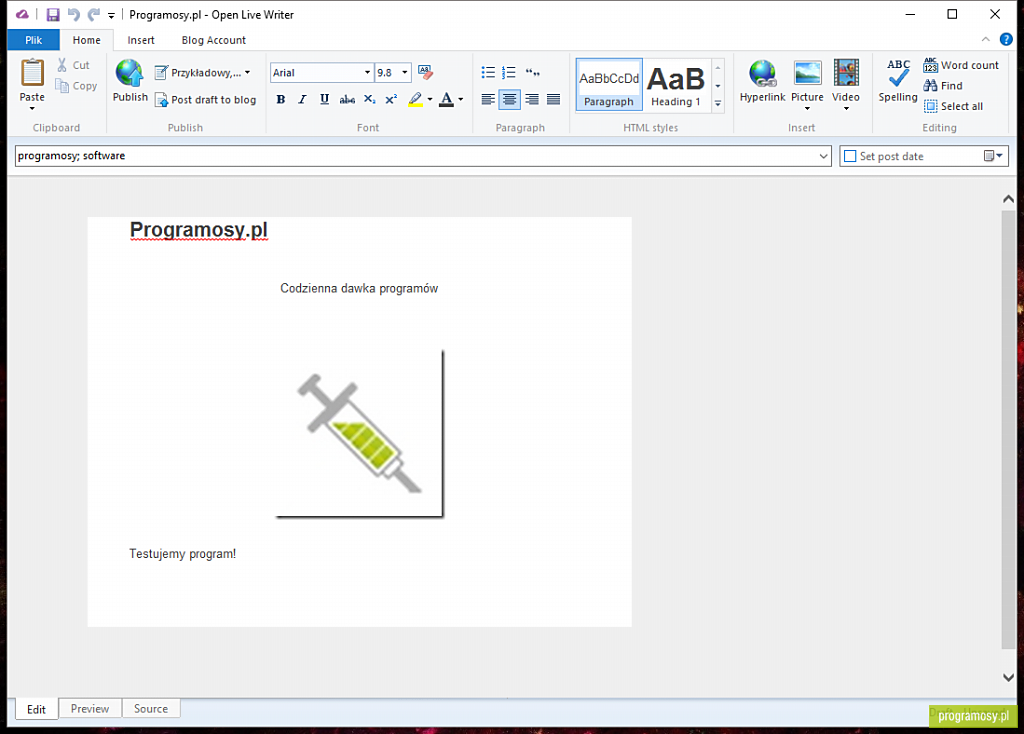Click the Copy icon
The image size is (1024, 734).
[62, 86]
